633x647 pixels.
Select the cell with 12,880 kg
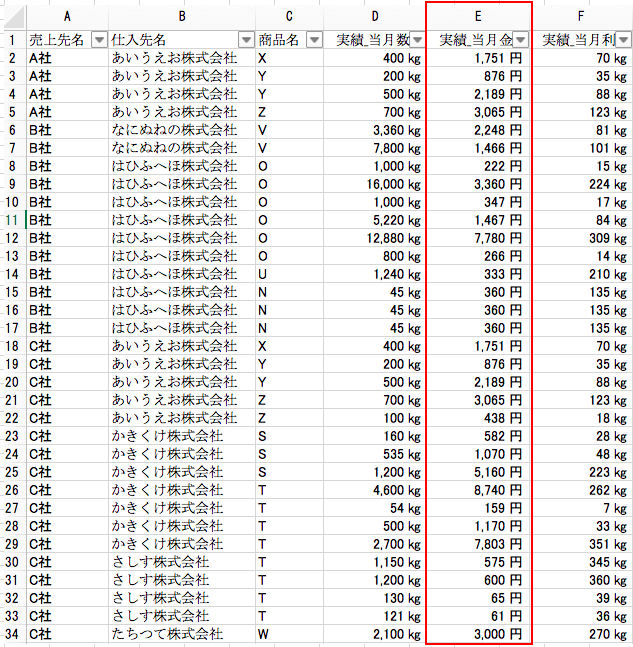[x=375, y=238]
